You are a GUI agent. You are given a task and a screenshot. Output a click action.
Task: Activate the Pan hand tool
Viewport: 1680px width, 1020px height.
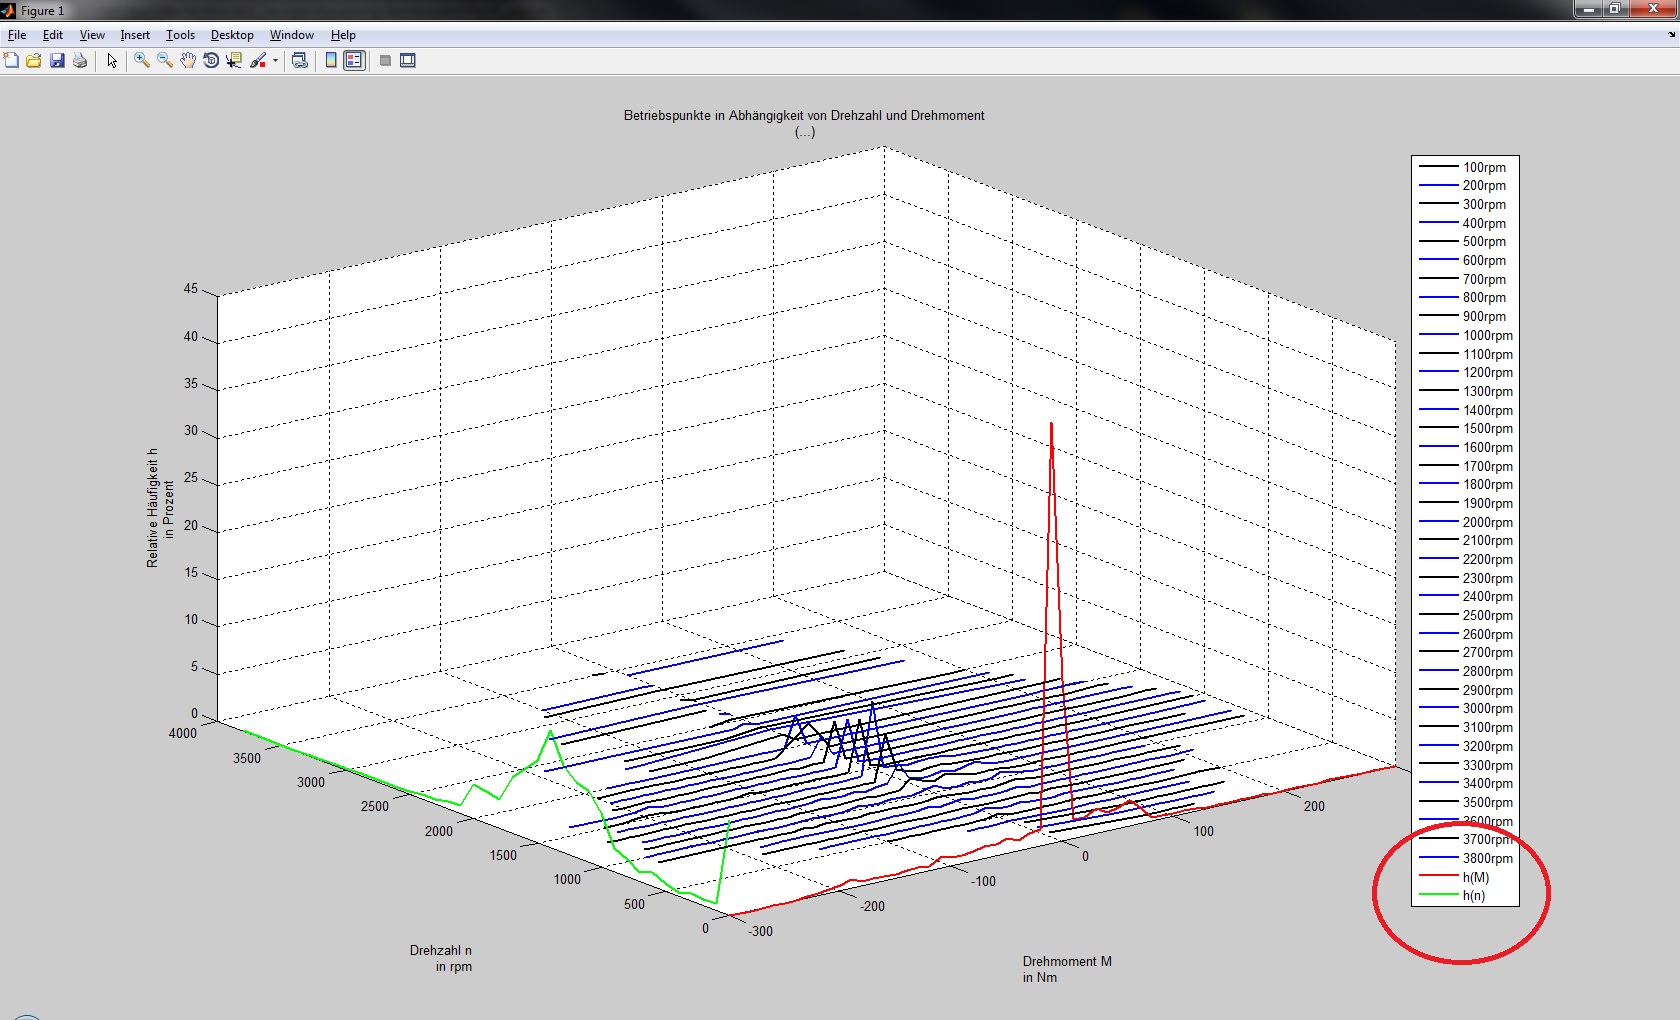pos(188,61)
